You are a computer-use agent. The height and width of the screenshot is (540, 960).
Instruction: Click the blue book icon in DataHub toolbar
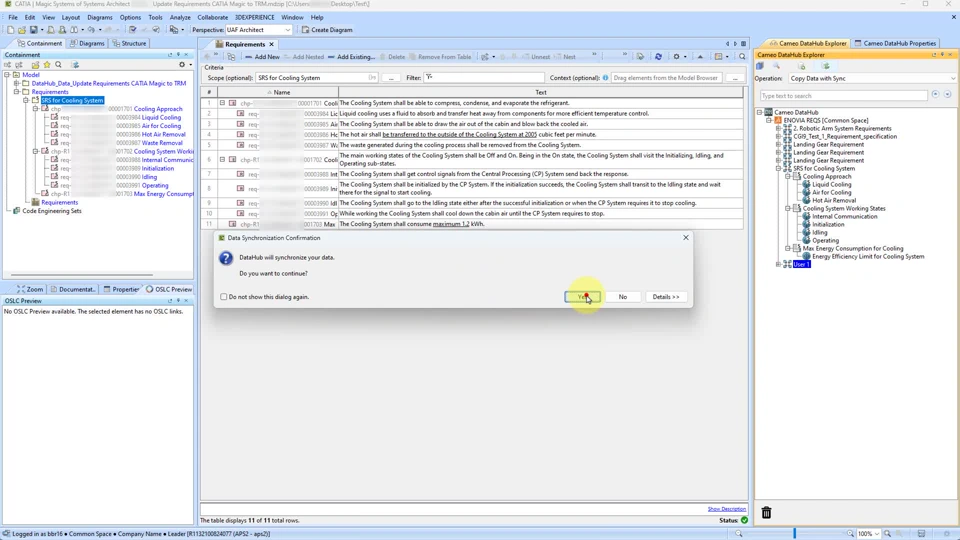click(x=760, y=66)
